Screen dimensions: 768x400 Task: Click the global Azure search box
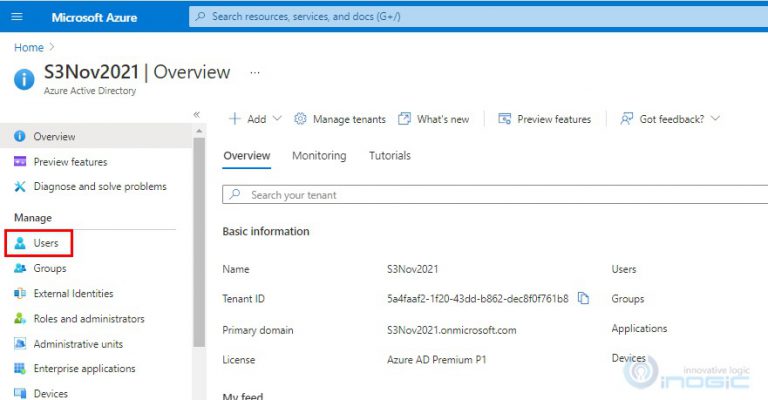(470, 17)
